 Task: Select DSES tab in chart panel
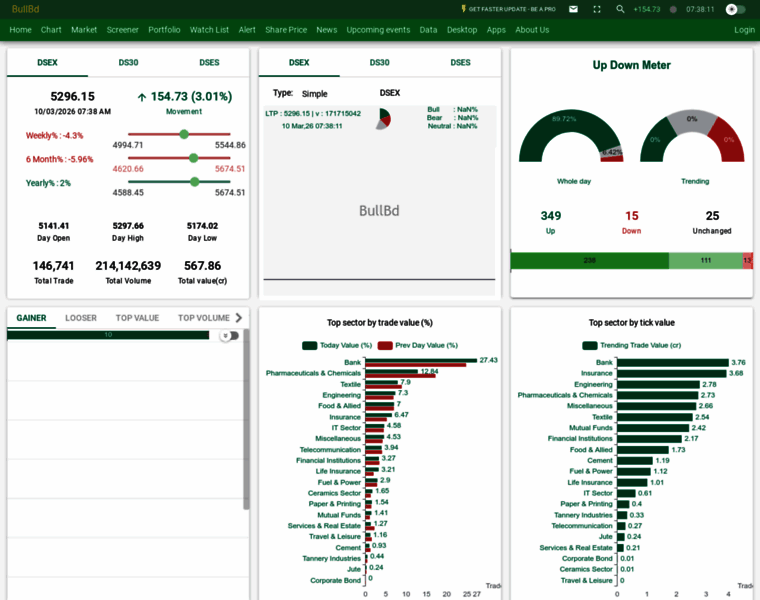click(x=460, y=63)
